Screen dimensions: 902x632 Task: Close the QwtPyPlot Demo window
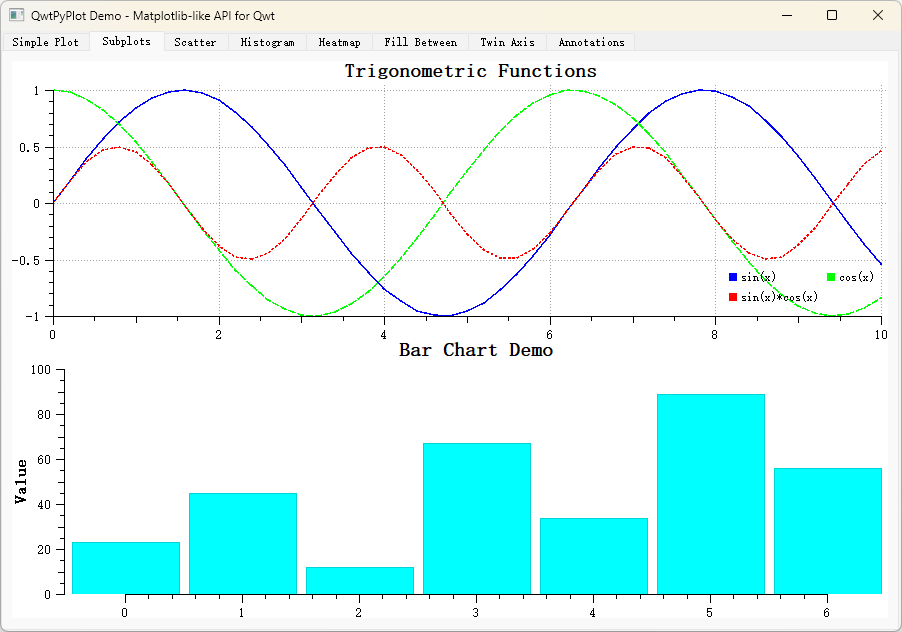pos(877,16)
